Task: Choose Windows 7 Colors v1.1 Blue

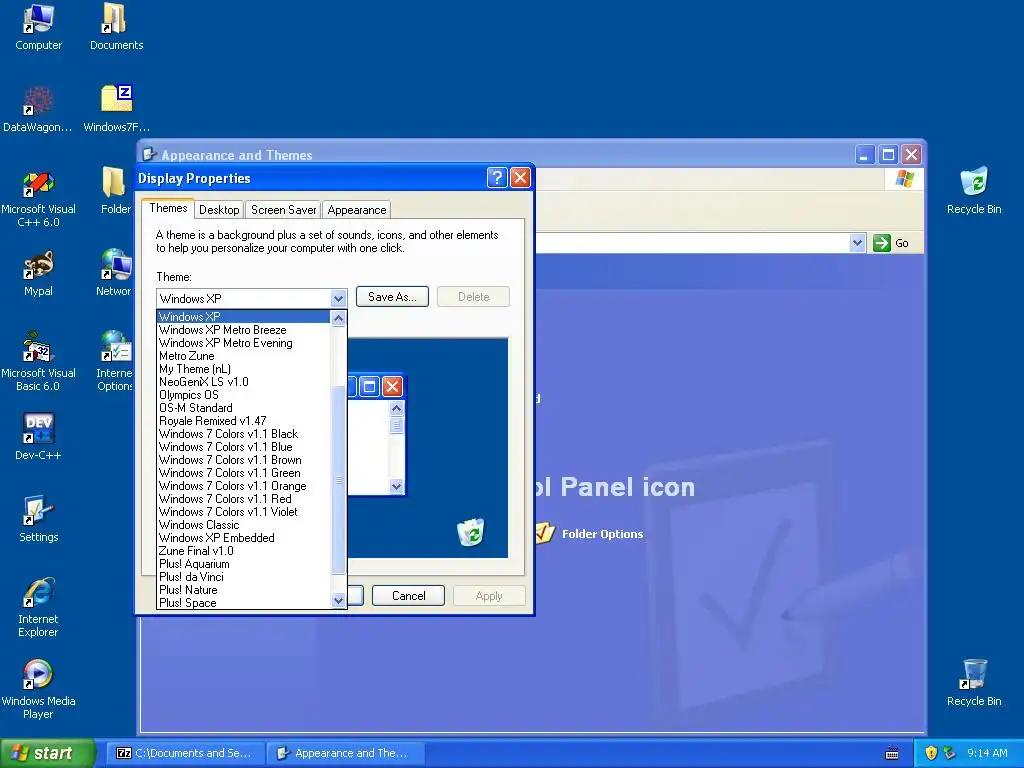Action: pos(244,447)
